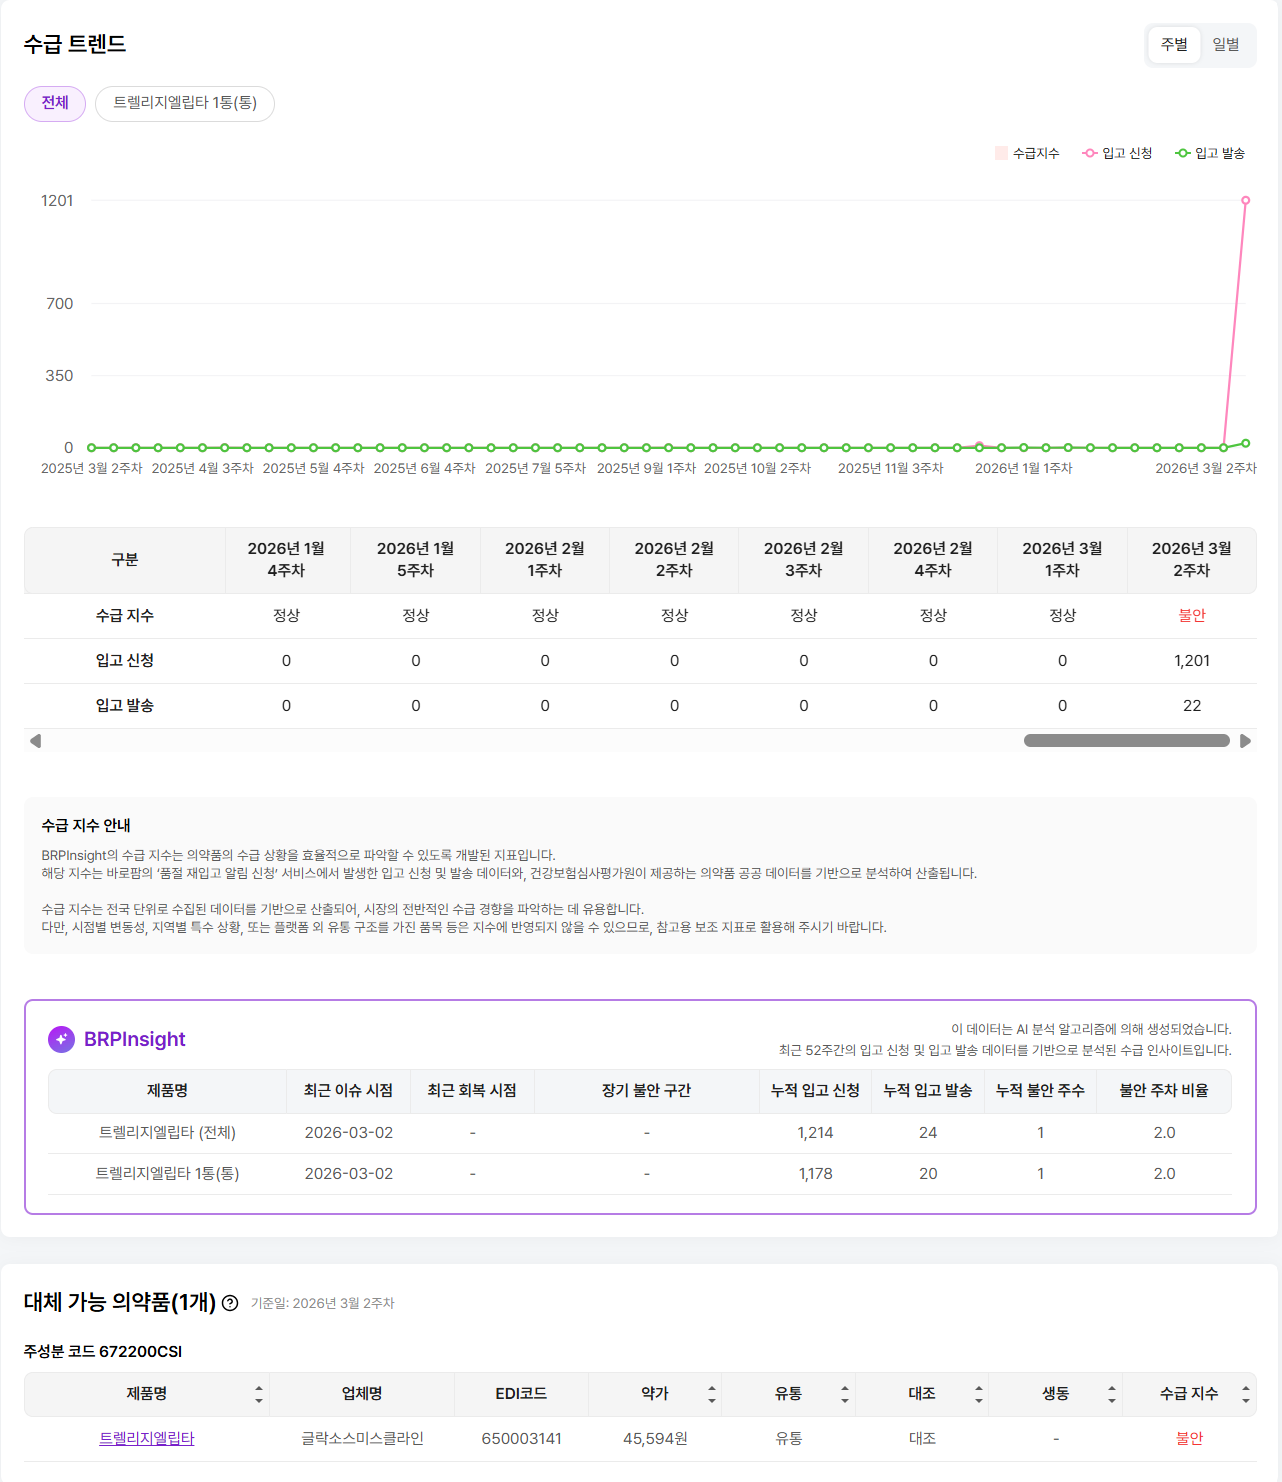Click the left scroll arrow under the table

(x=36, y=741)
